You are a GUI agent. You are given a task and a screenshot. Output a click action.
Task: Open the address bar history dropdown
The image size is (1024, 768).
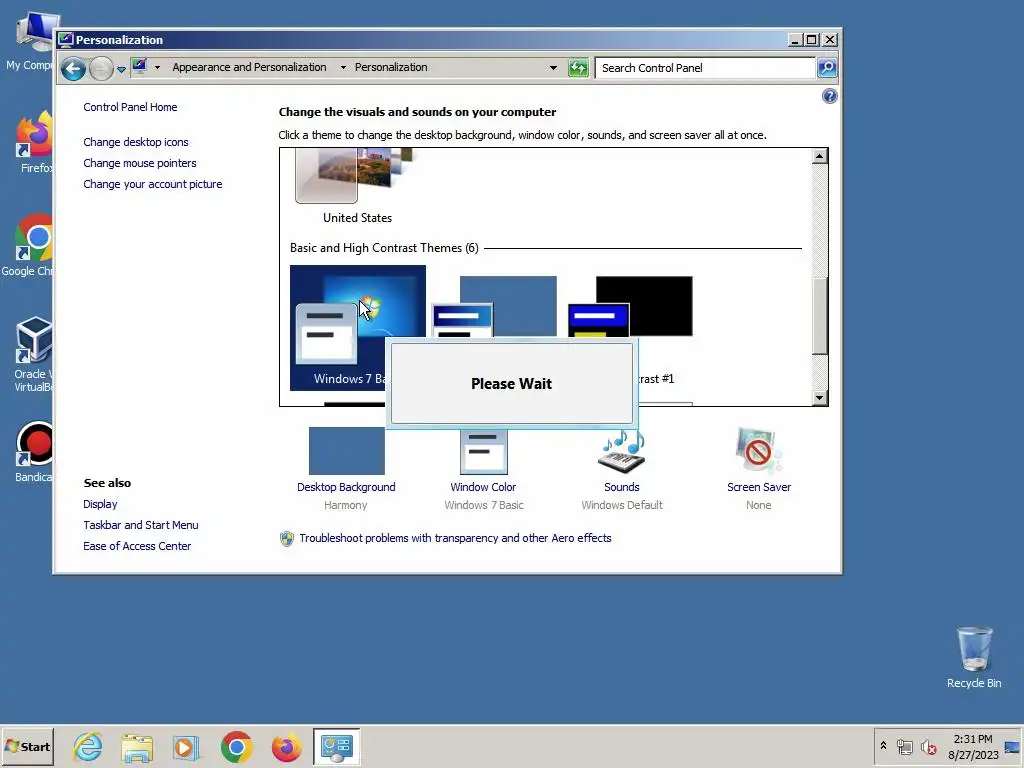[553, 67]
